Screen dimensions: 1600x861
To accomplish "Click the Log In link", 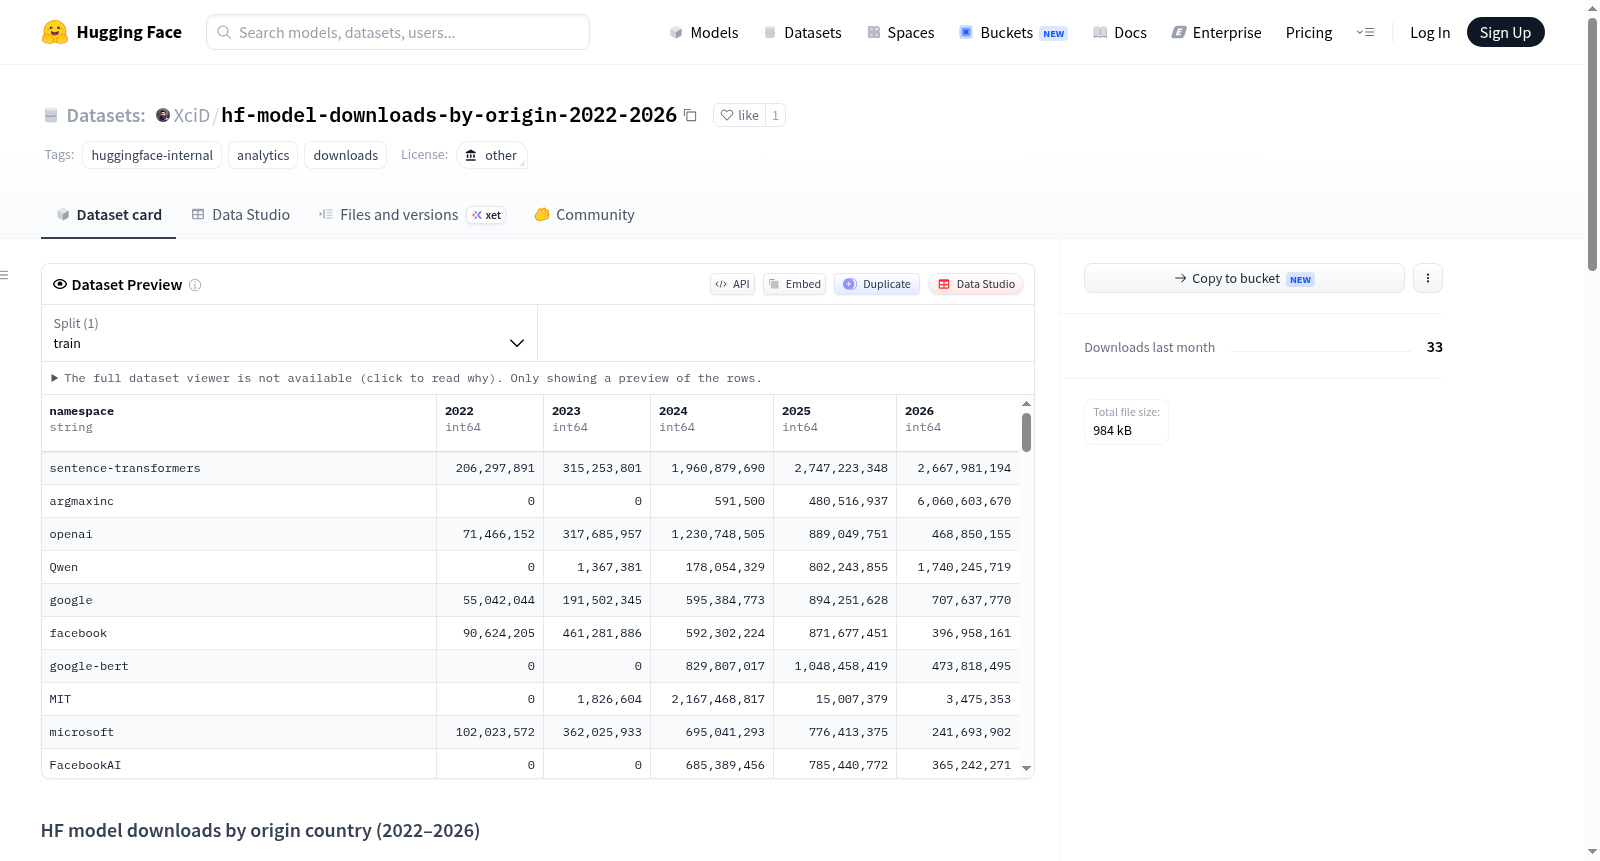I will coord(1430,32).
